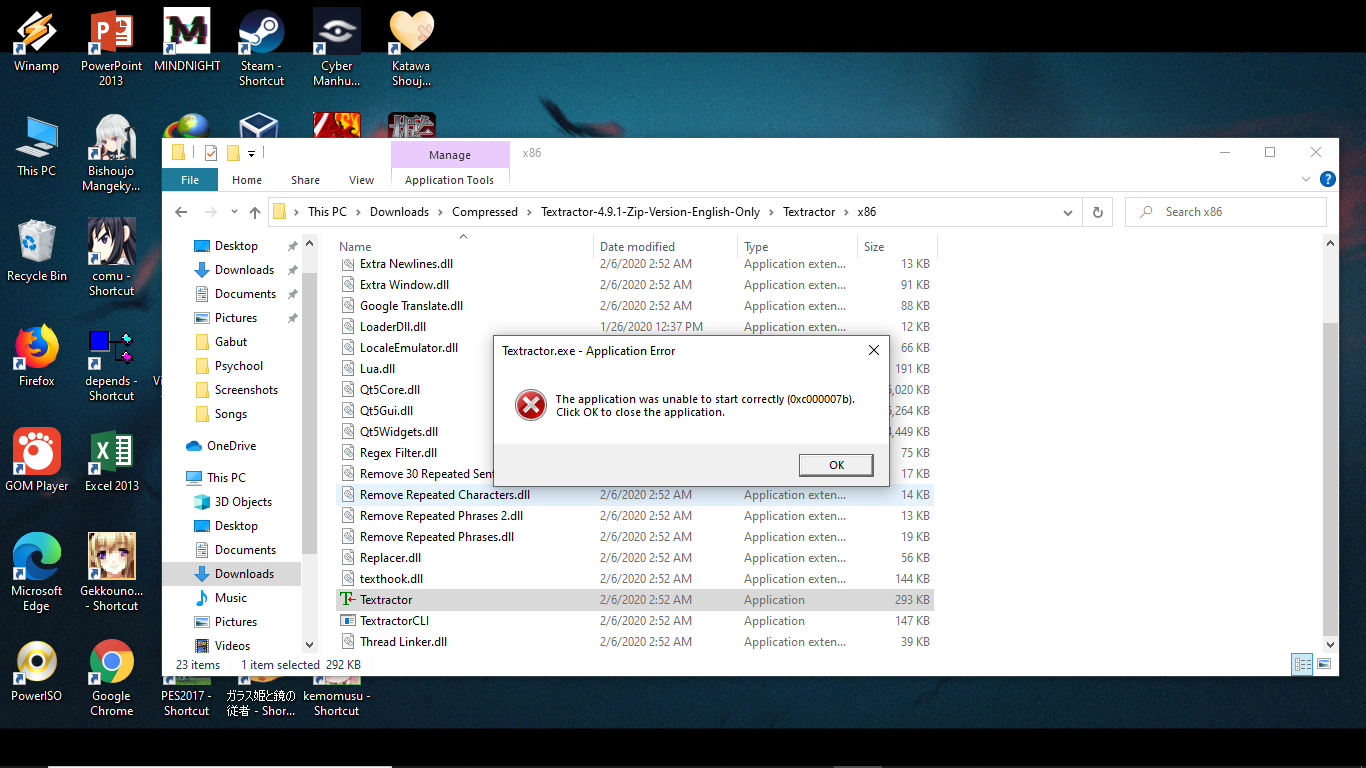The image size is (1366, 768).
Task: Select the Textractor breadcrumb in address bar
Action: point(809,212)
